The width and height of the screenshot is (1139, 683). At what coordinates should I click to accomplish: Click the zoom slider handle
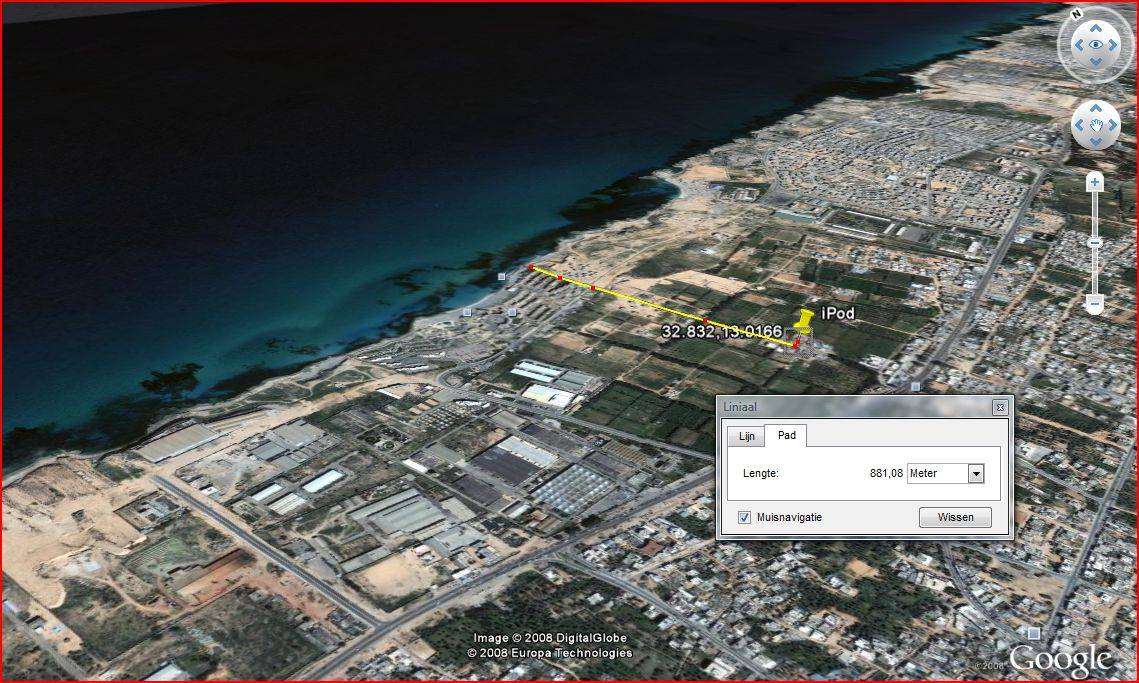(x=1095, y=242)
